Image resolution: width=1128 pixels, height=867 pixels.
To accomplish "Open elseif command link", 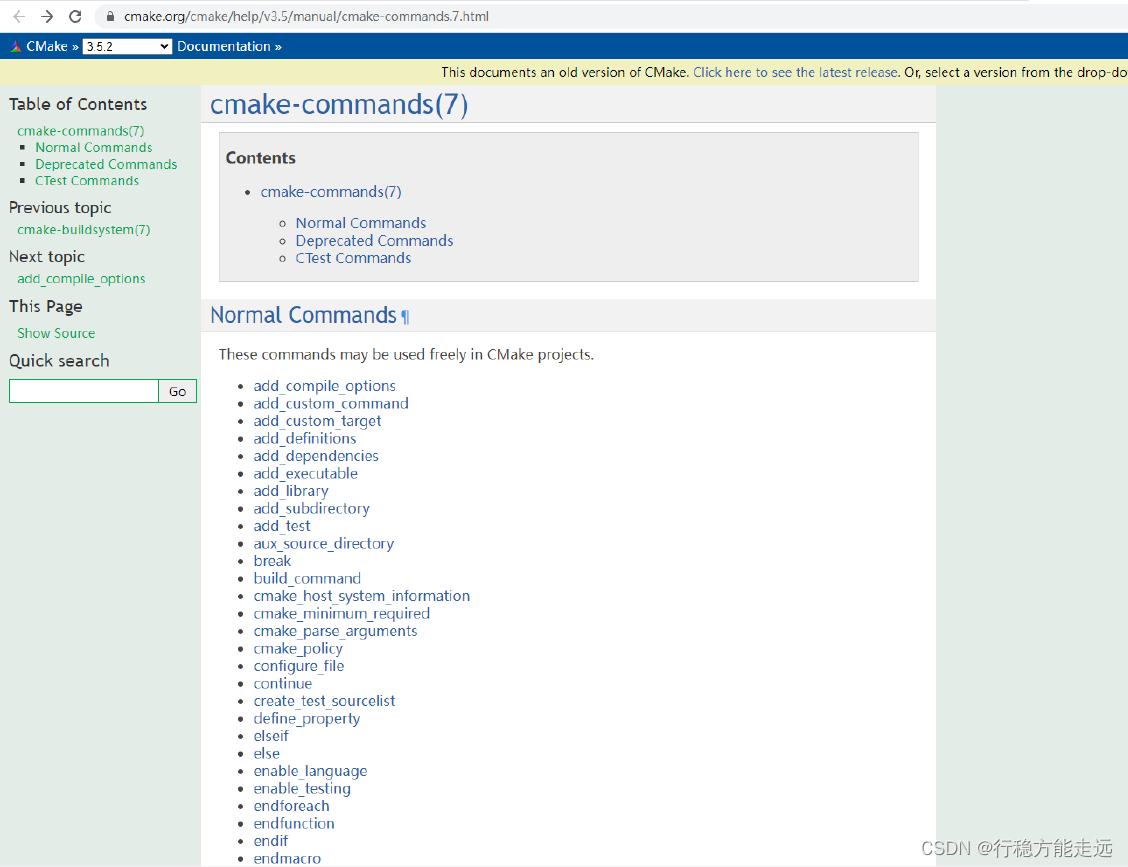I will tap(270, 736).
